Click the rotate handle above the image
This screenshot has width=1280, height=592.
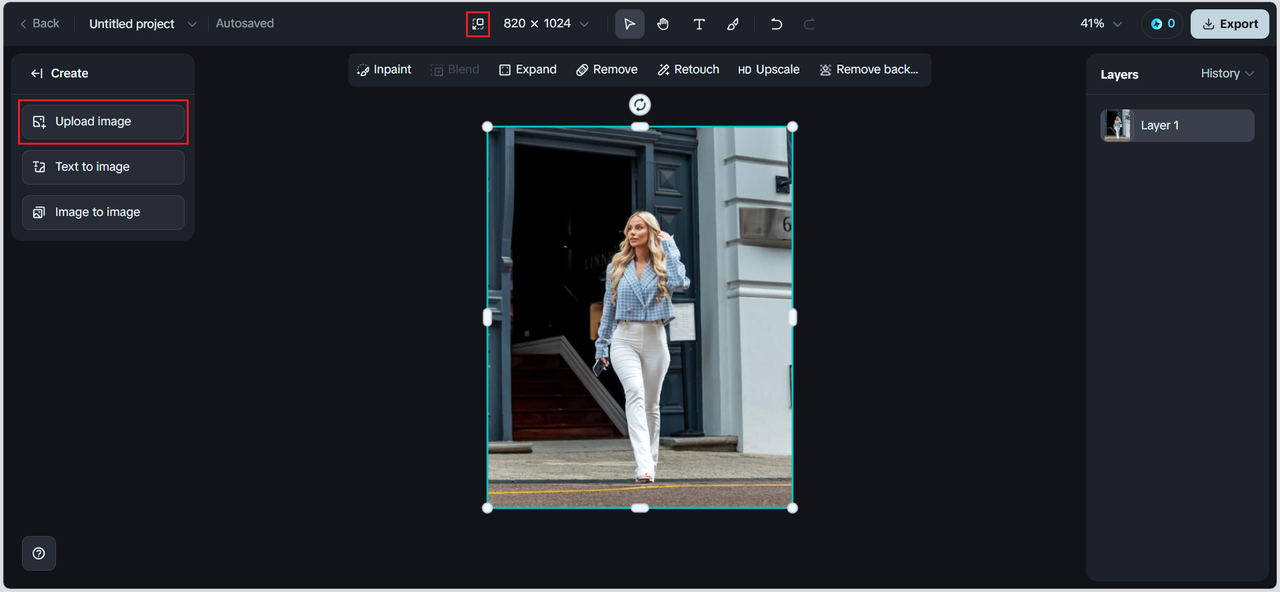tap(640, 104)
